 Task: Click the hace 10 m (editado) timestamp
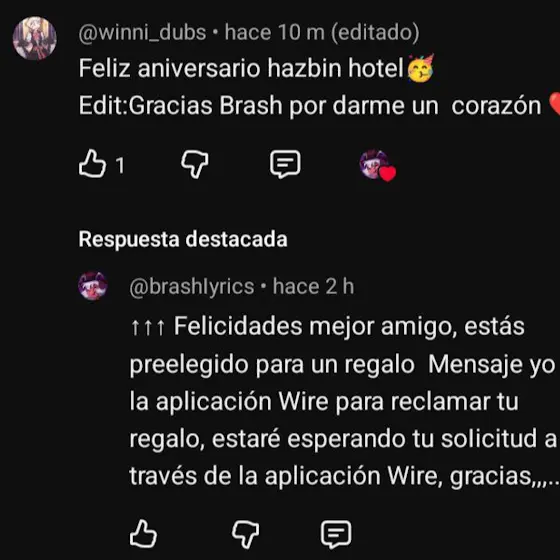pyautogui.click(x=322, y=33)
